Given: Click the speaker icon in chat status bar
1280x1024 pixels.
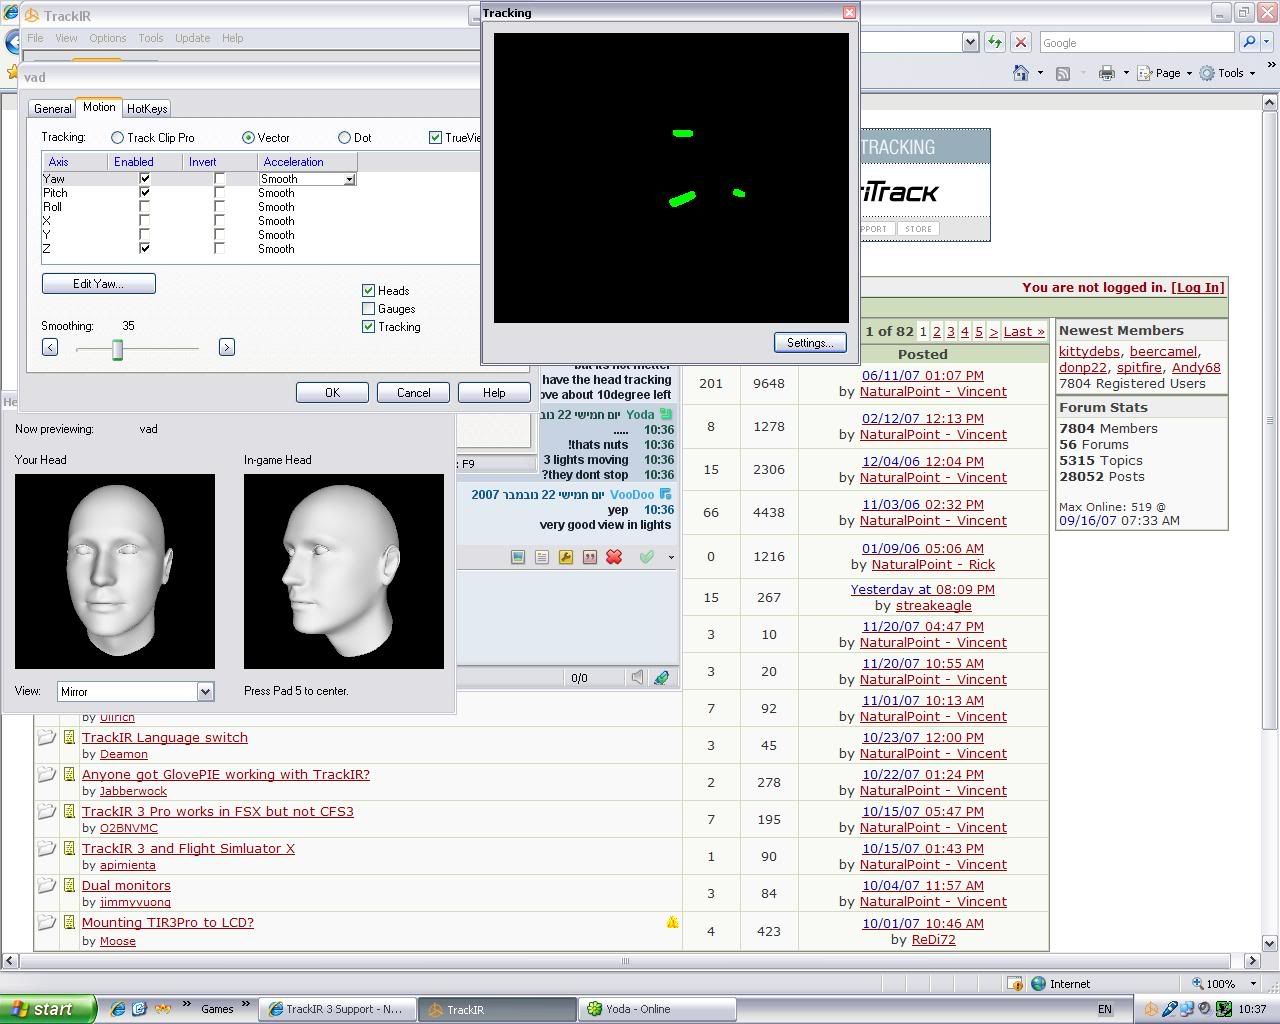Looking at the screenshot, I should click(x=637, y=677).
